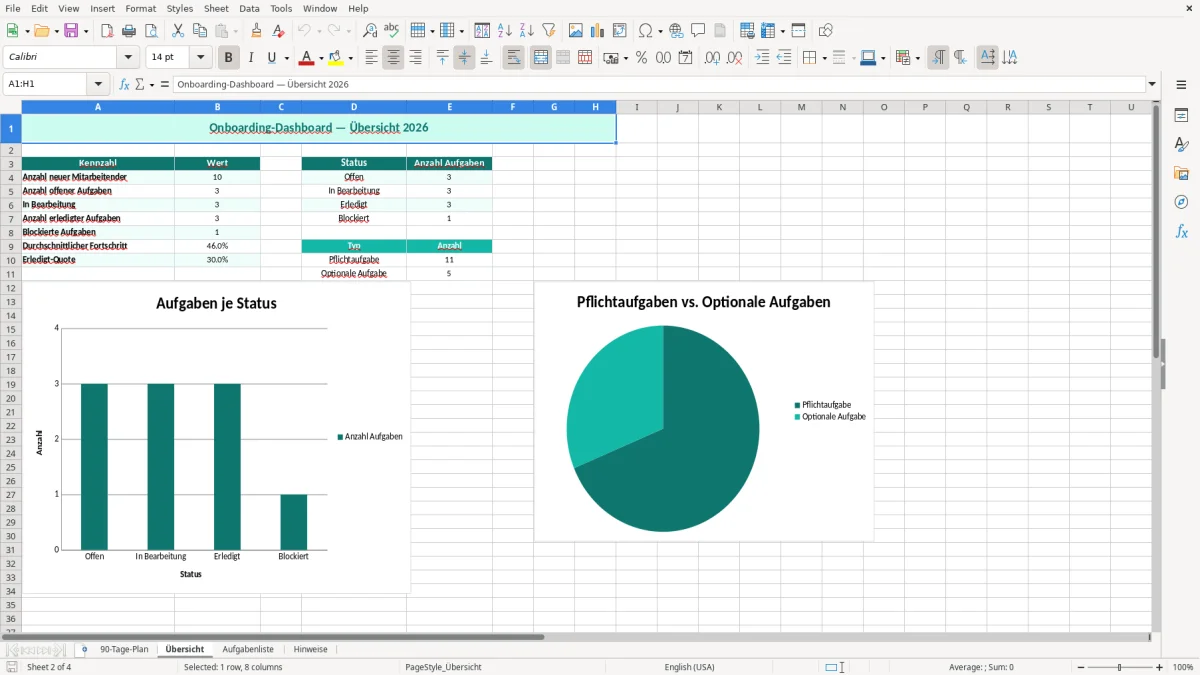The height and width of the screenshot is (675, 1200).
Task: Open the Print icon in toolbar
Action: click(129, 31)
